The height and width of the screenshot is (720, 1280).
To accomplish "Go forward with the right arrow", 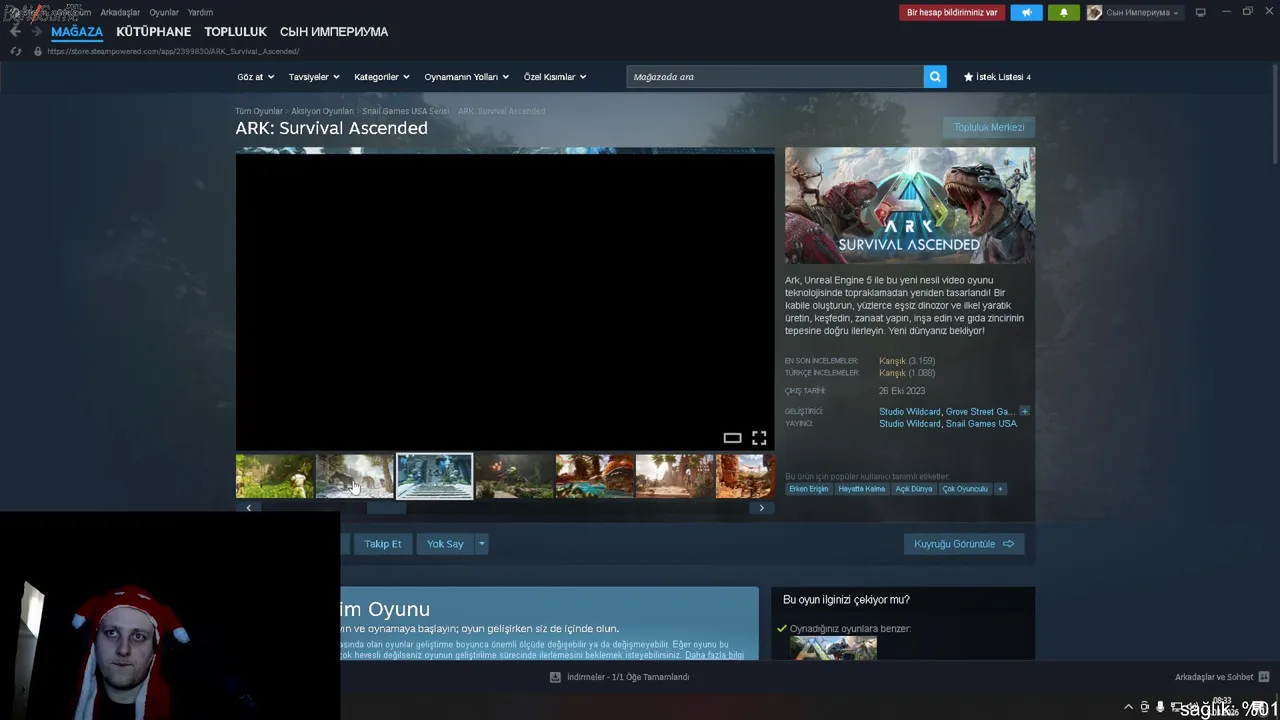I will tap(36, 32).
